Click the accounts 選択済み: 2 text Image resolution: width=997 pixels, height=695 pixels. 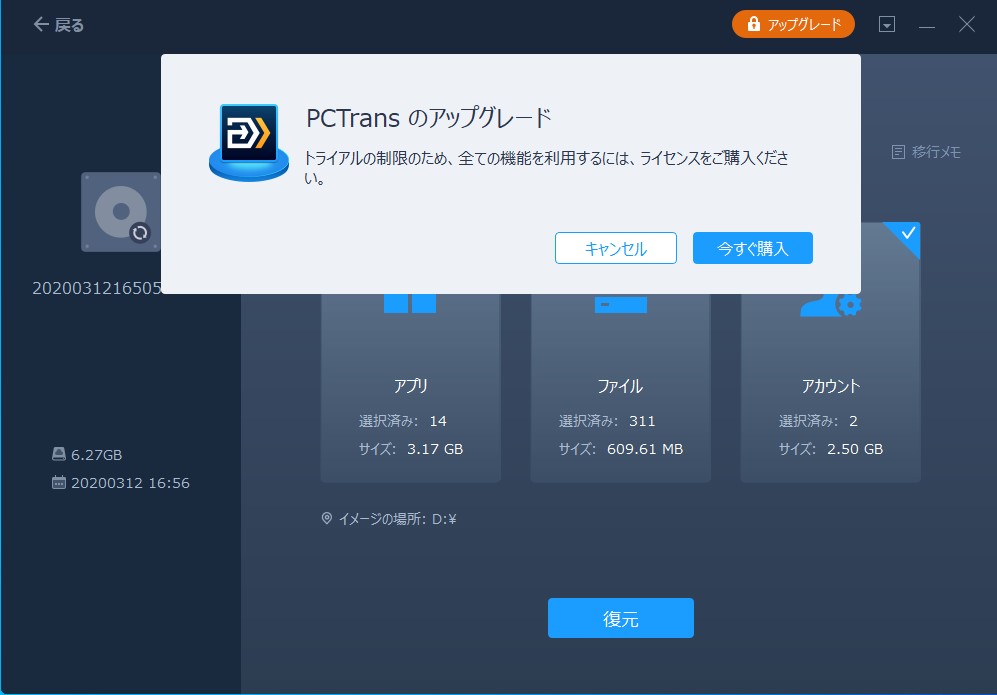pos(818,421)
